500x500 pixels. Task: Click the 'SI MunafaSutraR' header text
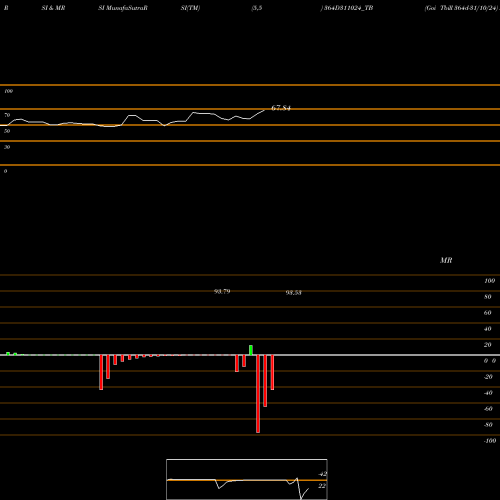[x=123, y=8]
